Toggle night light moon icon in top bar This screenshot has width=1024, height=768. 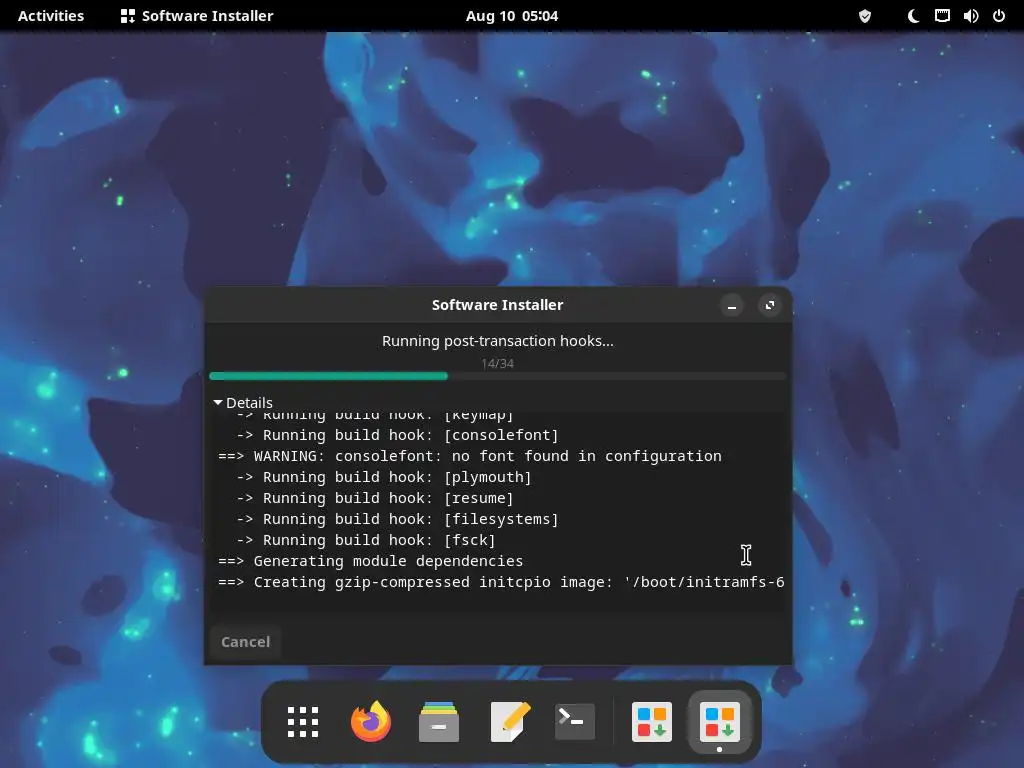point(914,16)
